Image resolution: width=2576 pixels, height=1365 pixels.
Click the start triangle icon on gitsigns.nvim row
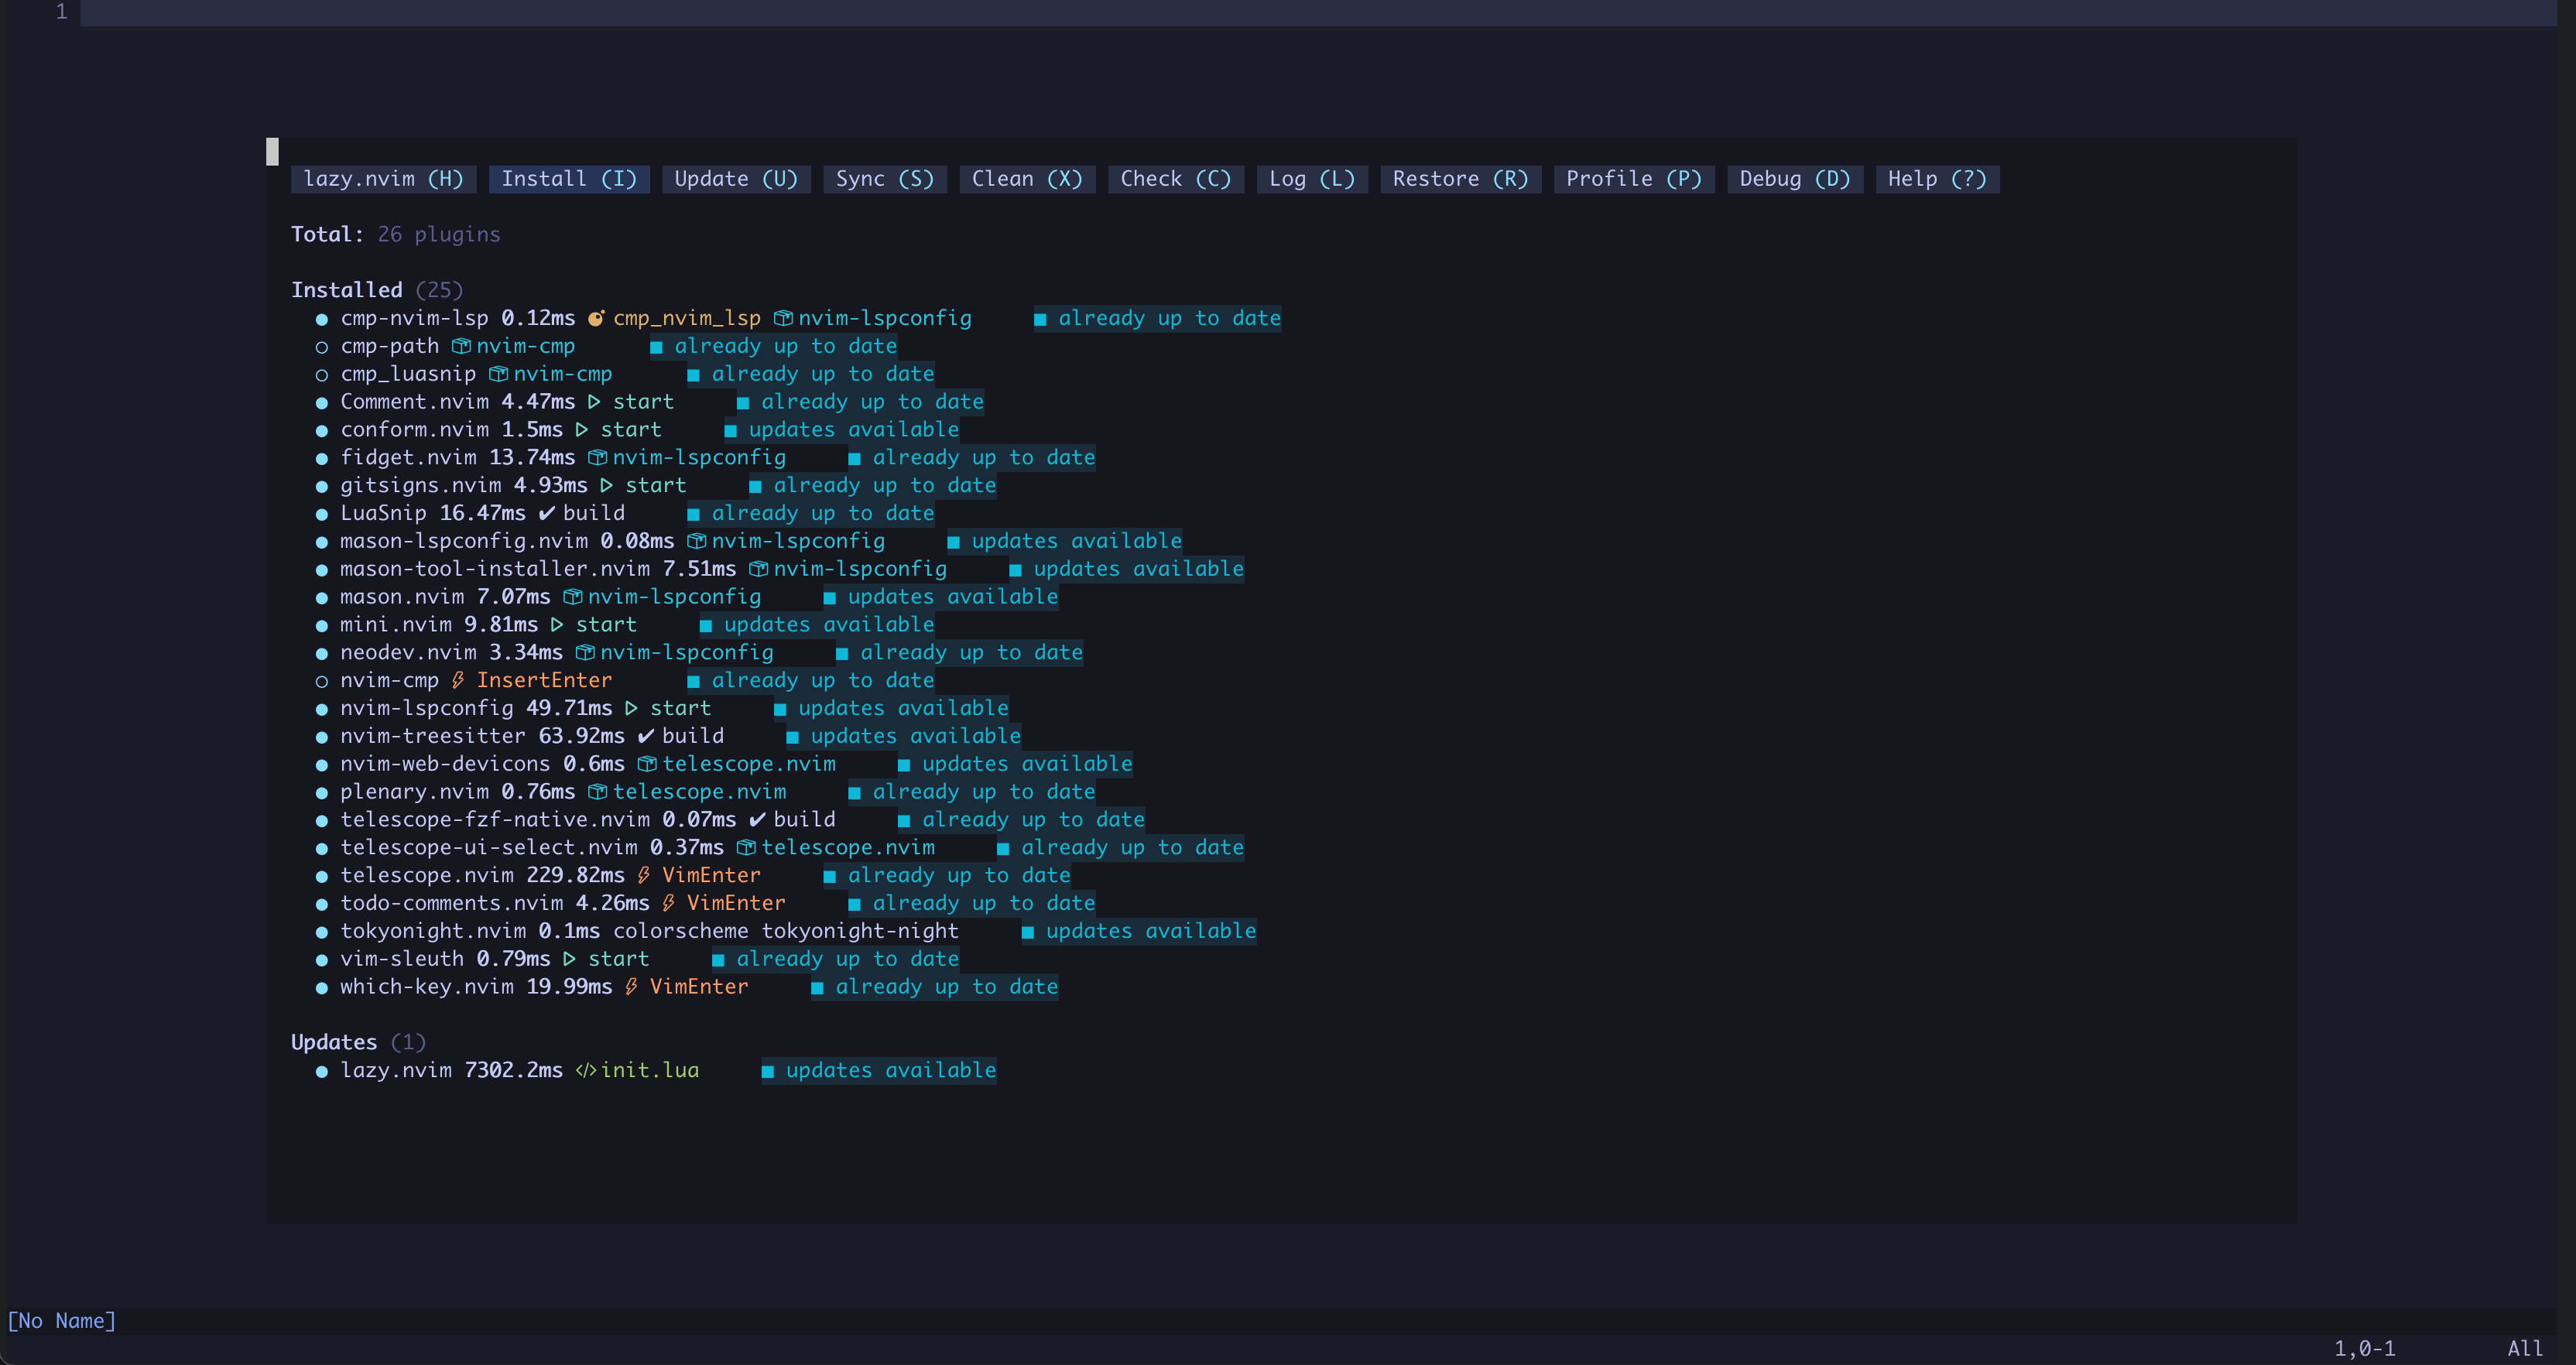click(x=607, y=486)
